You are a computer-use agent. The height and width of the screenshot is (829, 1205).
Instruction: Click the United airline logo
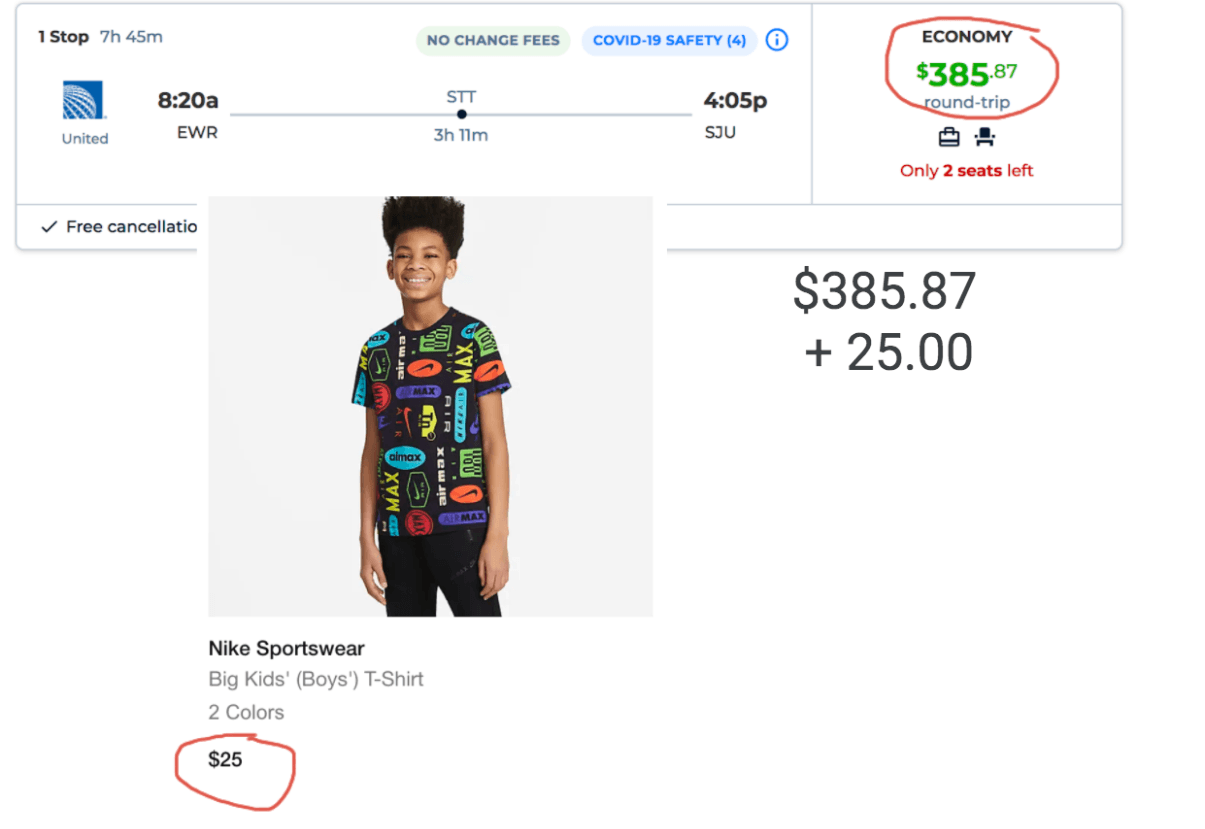84,101
